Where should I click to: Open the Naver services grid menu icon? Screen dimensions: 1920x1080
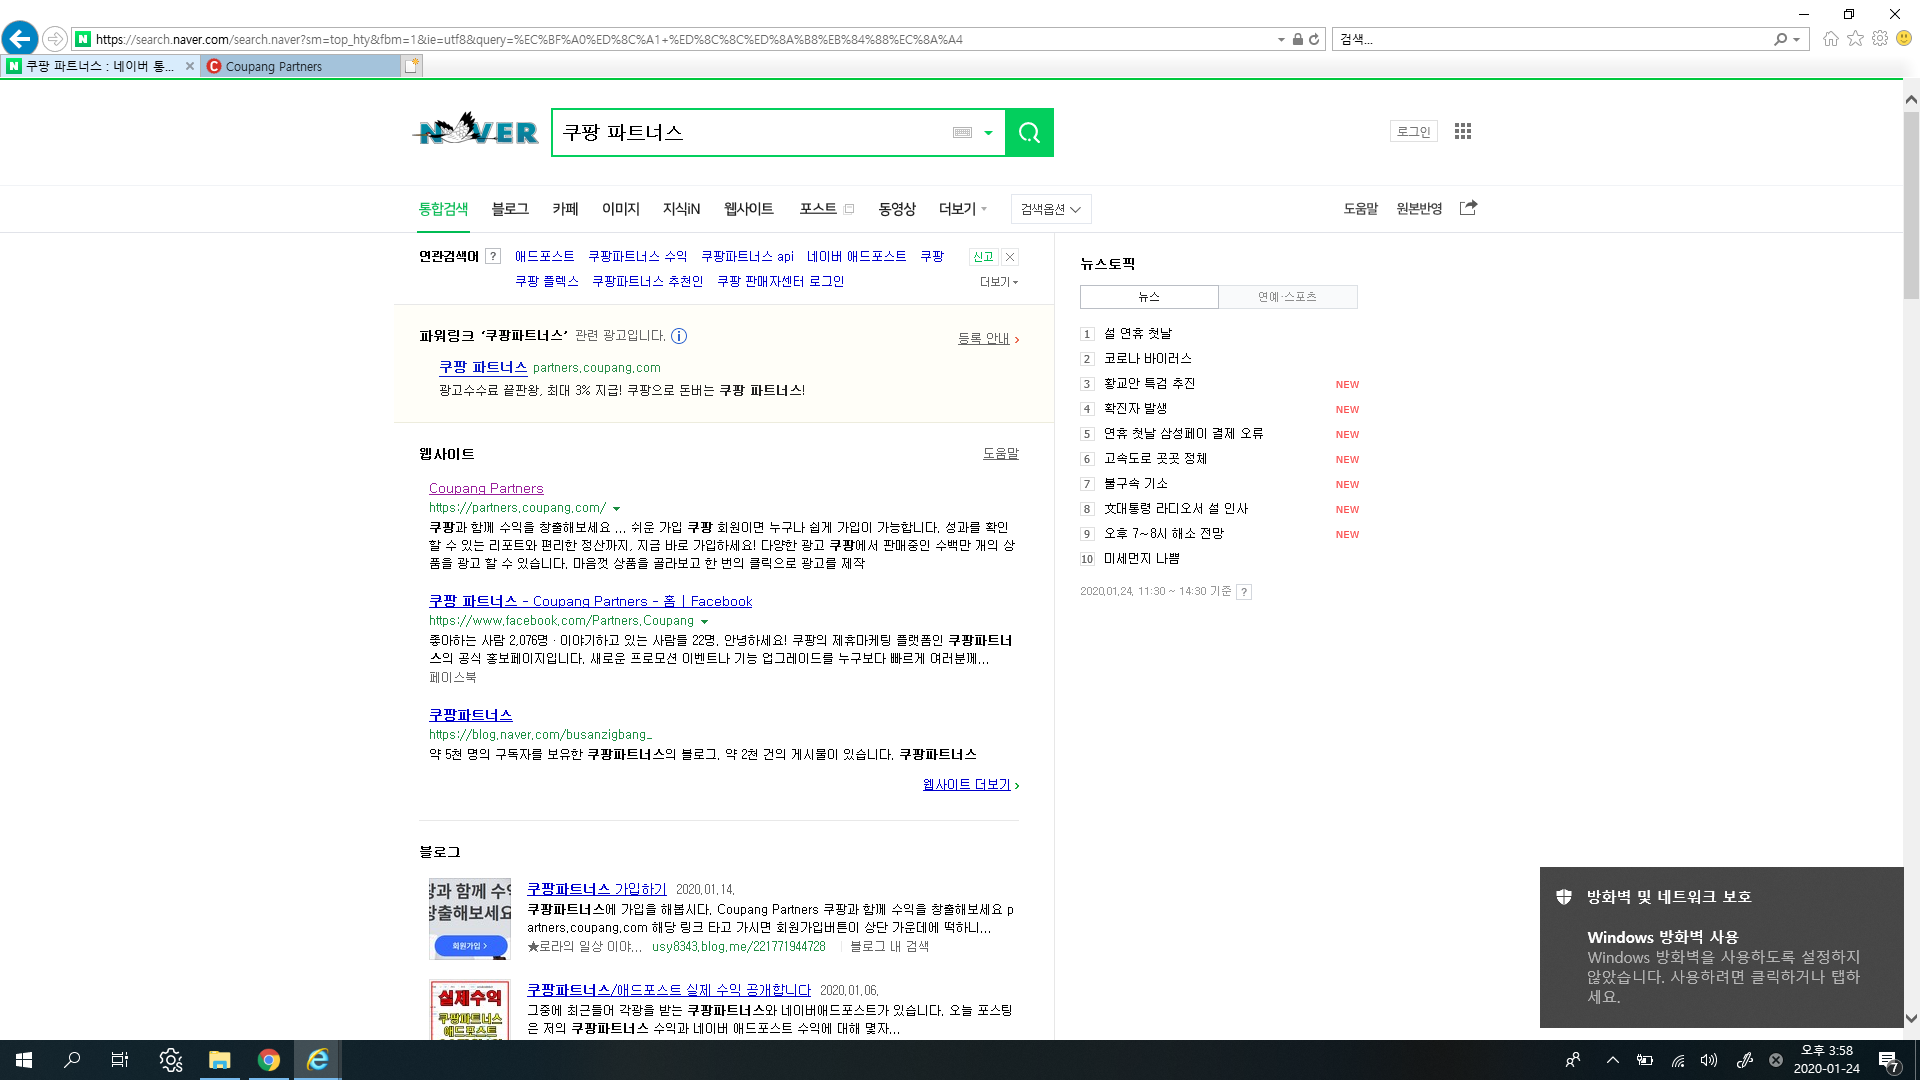click(x=1463, y=131)
